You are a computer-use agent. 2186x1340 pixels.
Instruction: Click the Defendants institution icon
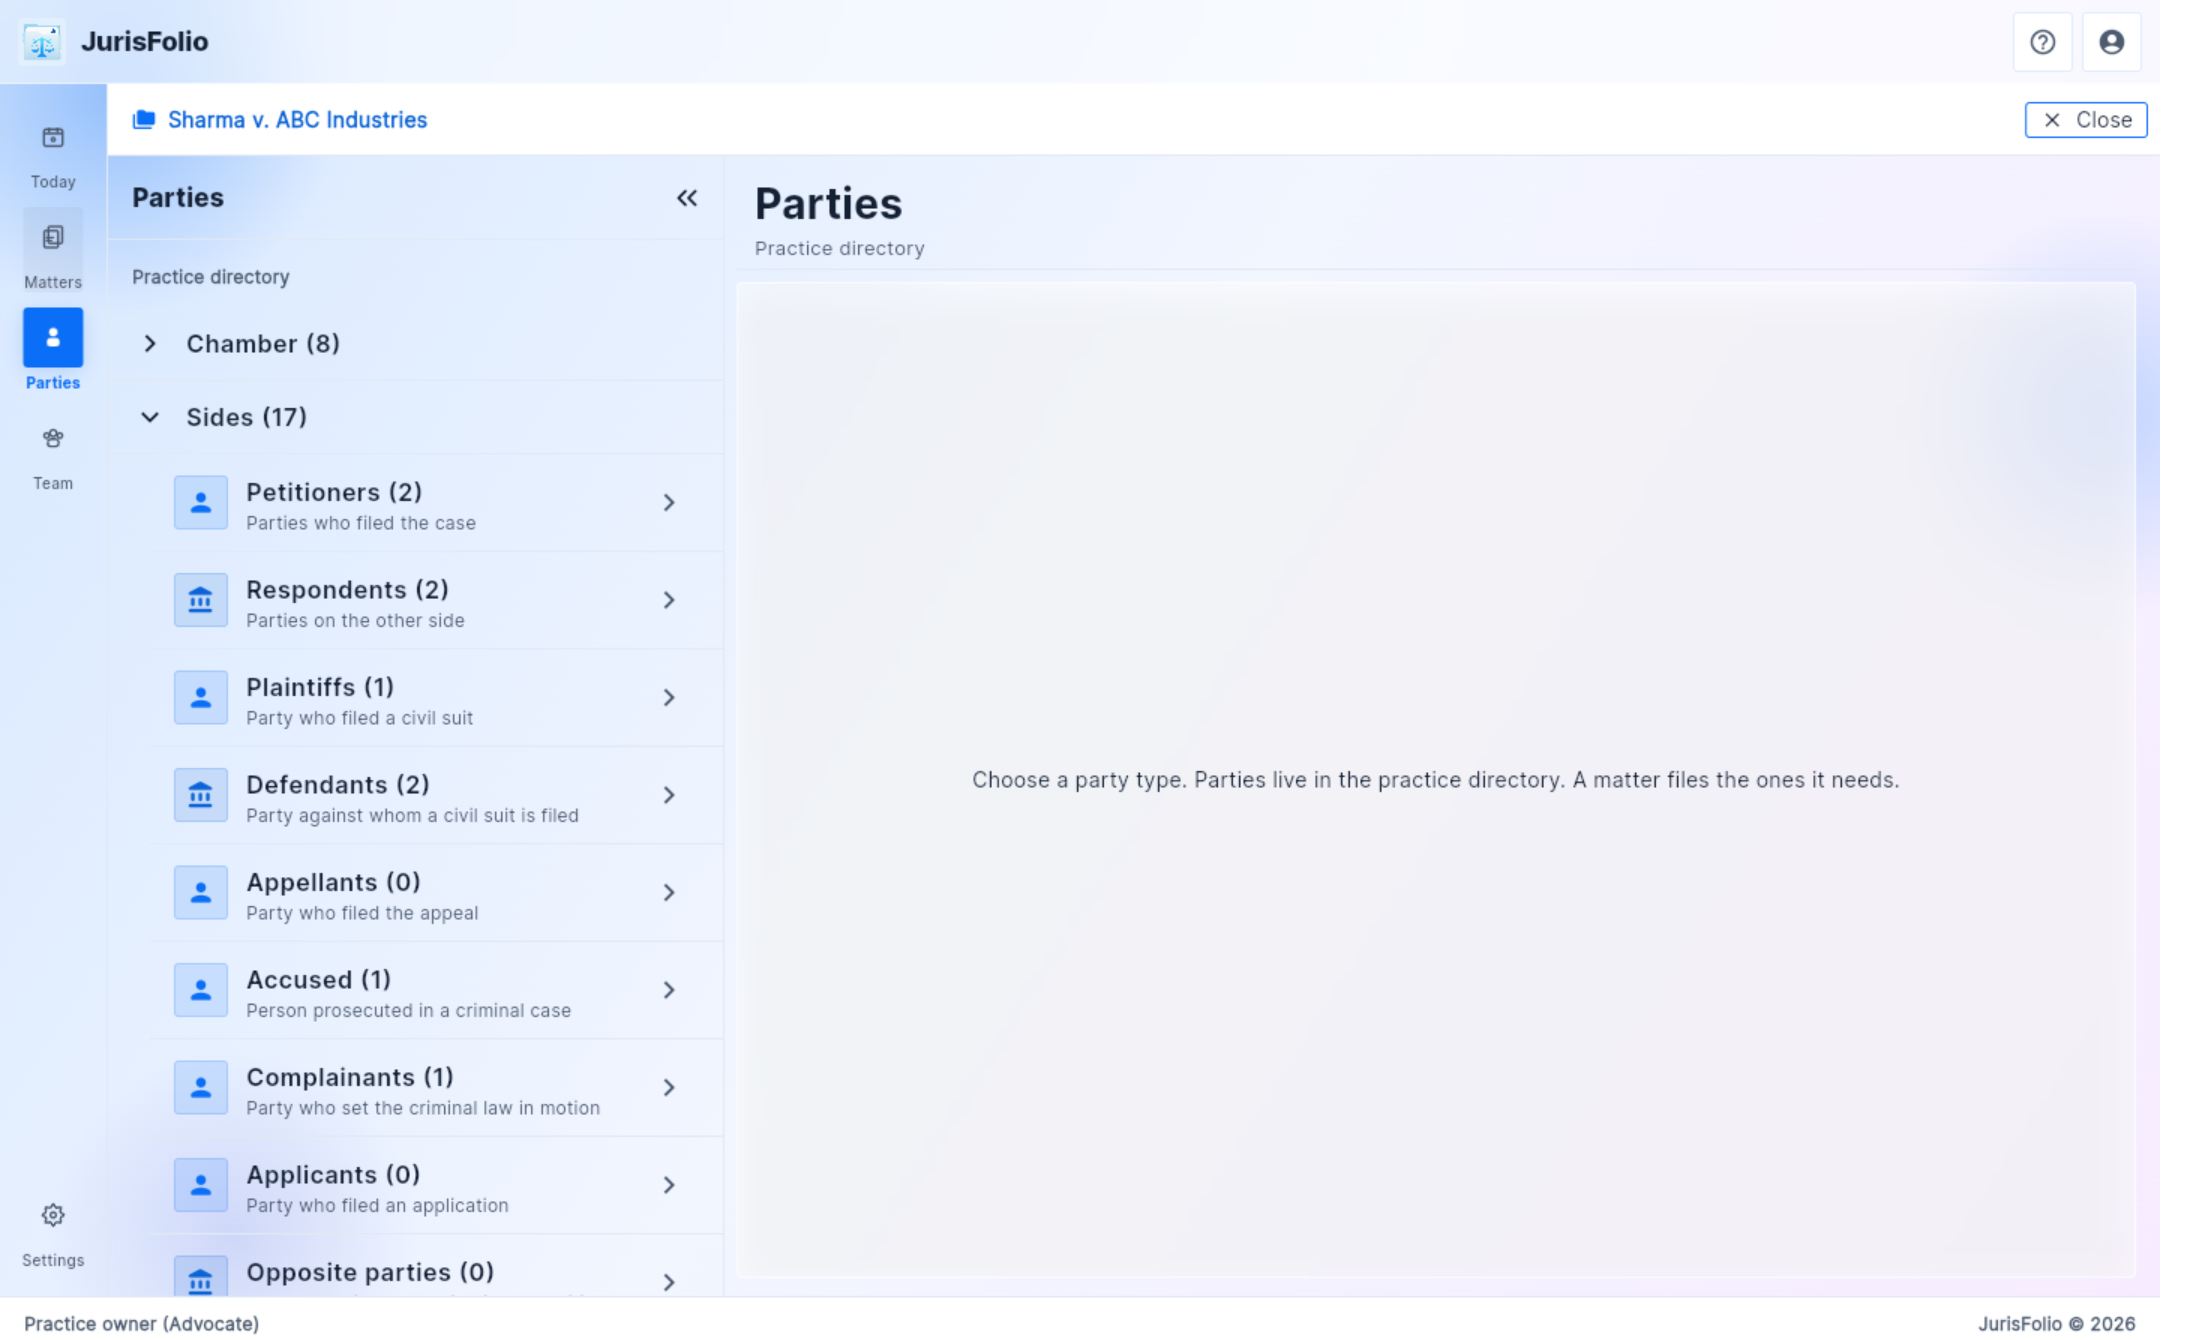200,795
